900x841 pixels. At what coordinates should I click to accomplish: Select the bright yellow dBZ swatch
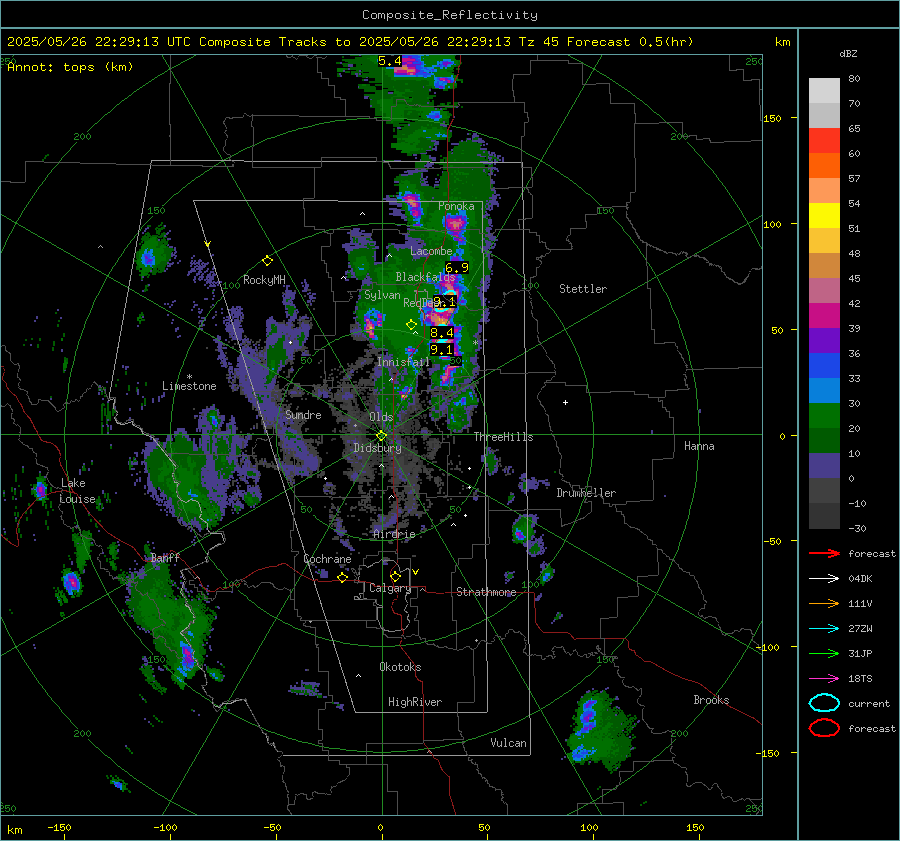(x=824, y=216)
